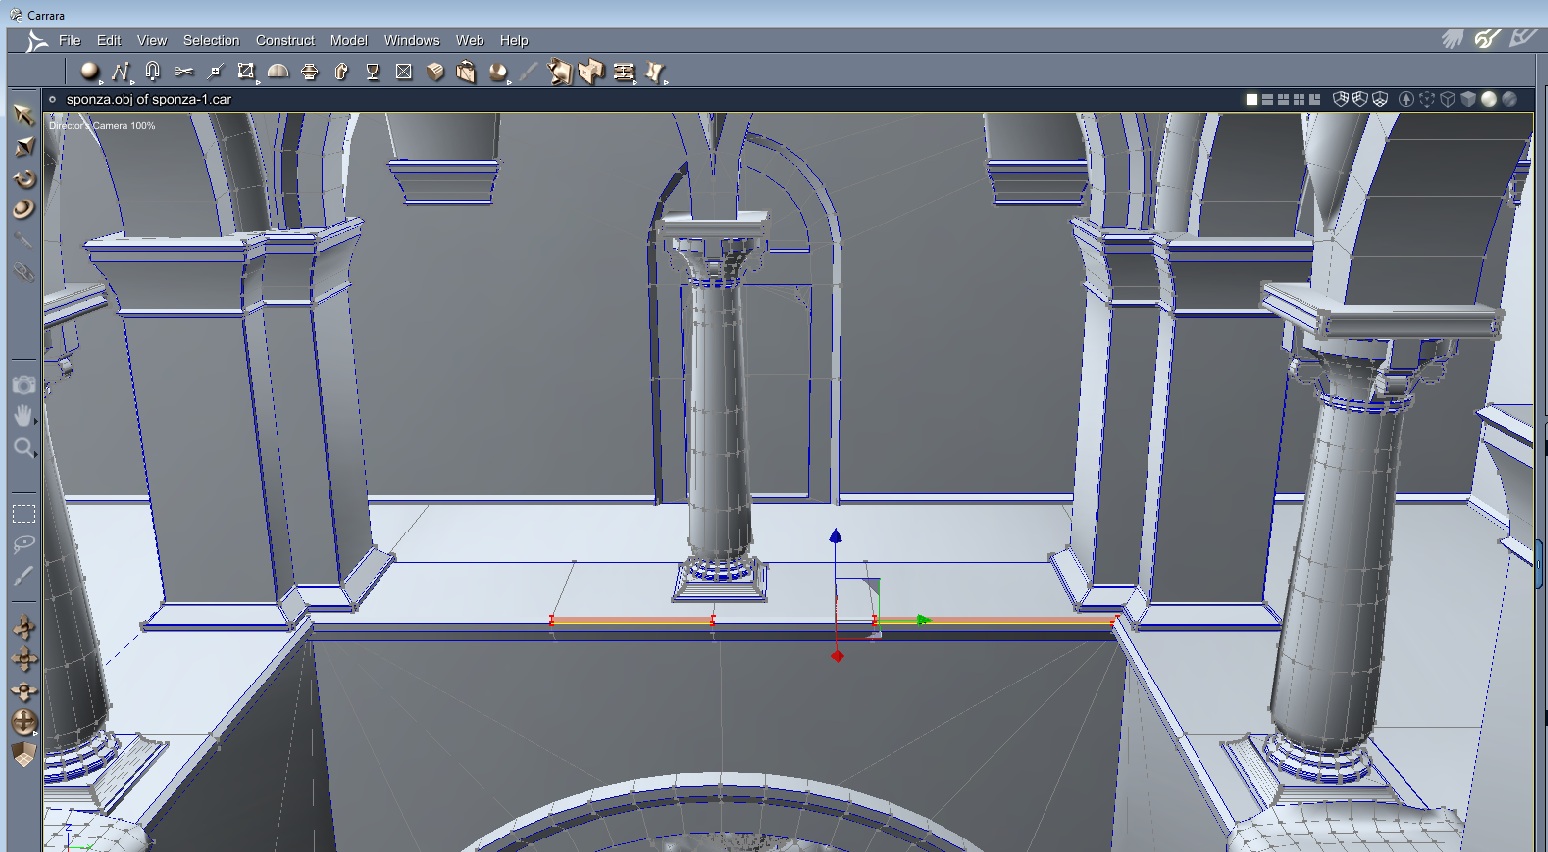Click the shaded cube toolbar icon
Viewport: 1548px width, 852px height.
[435, 71]
